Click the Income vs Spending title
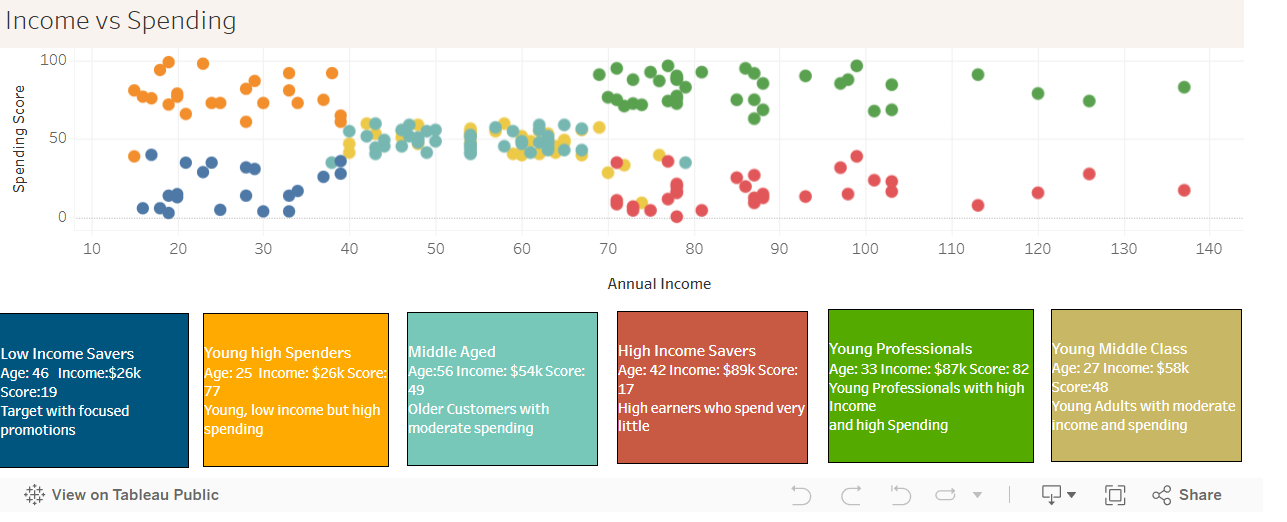This screenshot has height=522, width=1287. click(121, 21)
